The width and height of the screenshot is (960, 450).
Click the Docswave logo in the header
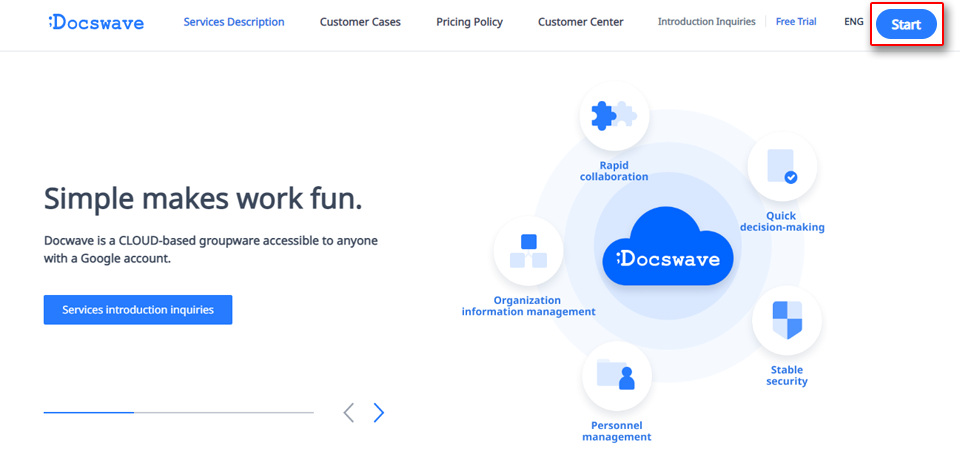pos(96,23)
